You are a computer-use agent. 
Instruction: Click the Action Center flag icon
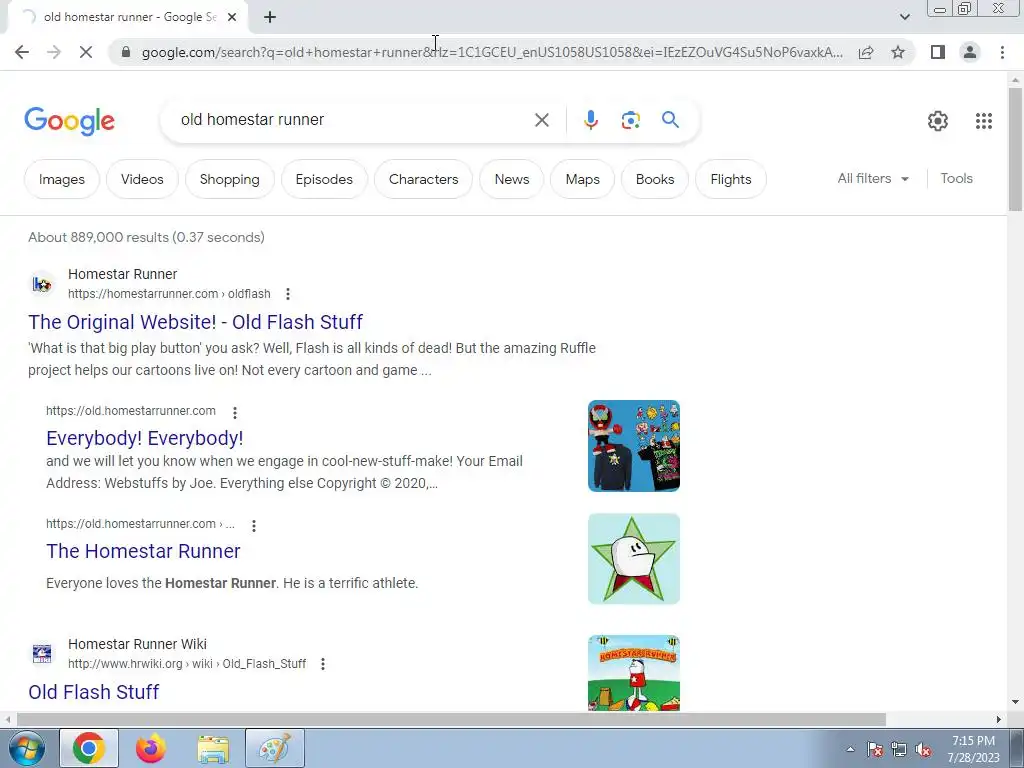coord(874,749)
